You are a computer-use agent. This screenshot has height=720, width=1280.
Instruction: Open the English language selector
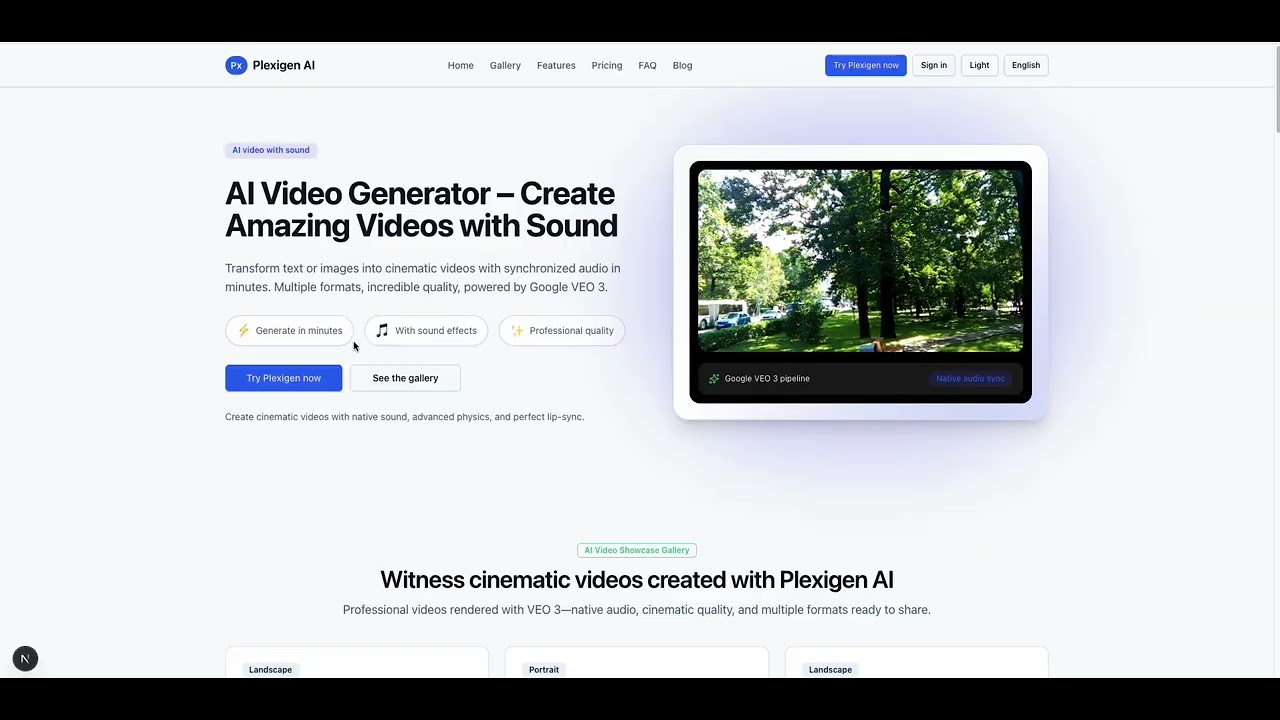(x=1026, y=65)
